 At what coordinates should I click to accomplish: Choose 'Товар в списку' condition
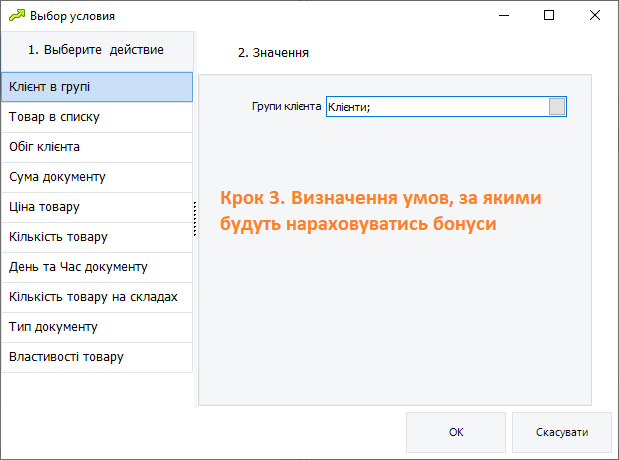pyautogui.click(x=97, y=117)
